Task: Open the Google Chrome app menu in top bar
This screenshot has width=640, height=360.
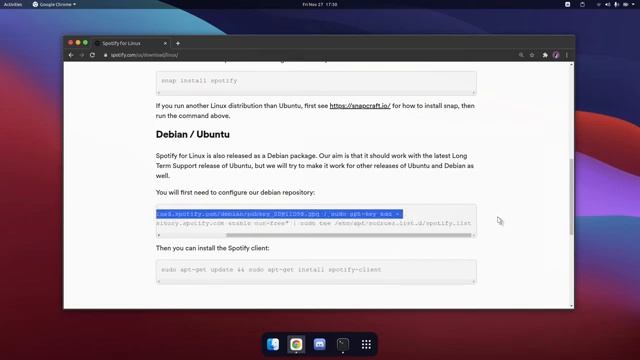Action: (x=54, y=4)
